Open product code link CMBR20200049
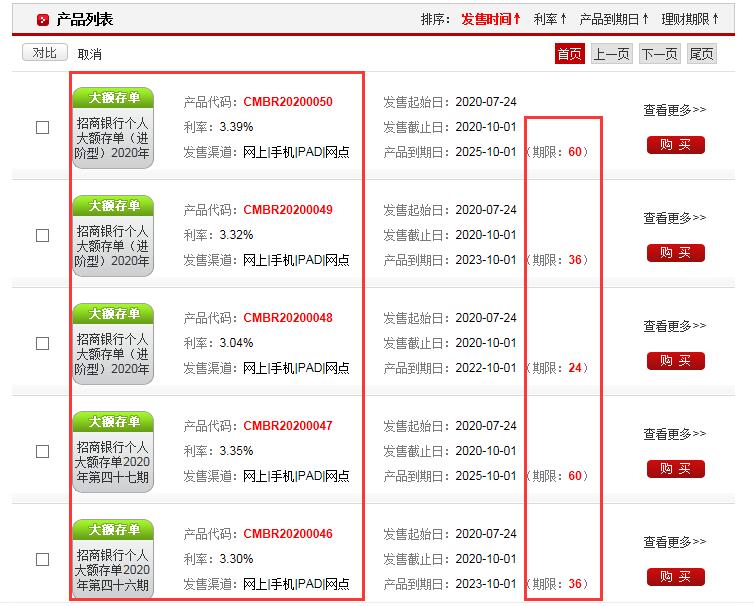This screenshot has height=606, width=754. click(x=288, y=210)
